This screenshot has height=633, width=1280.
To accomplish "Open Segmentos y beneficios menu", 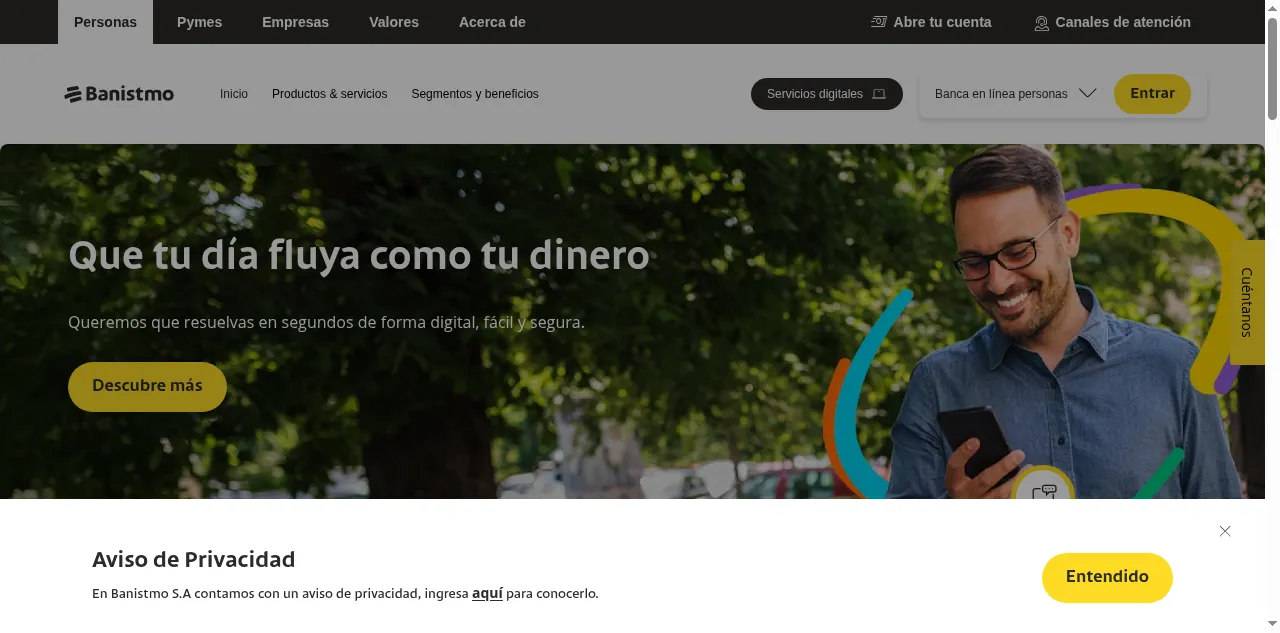I will pos(475,94).
